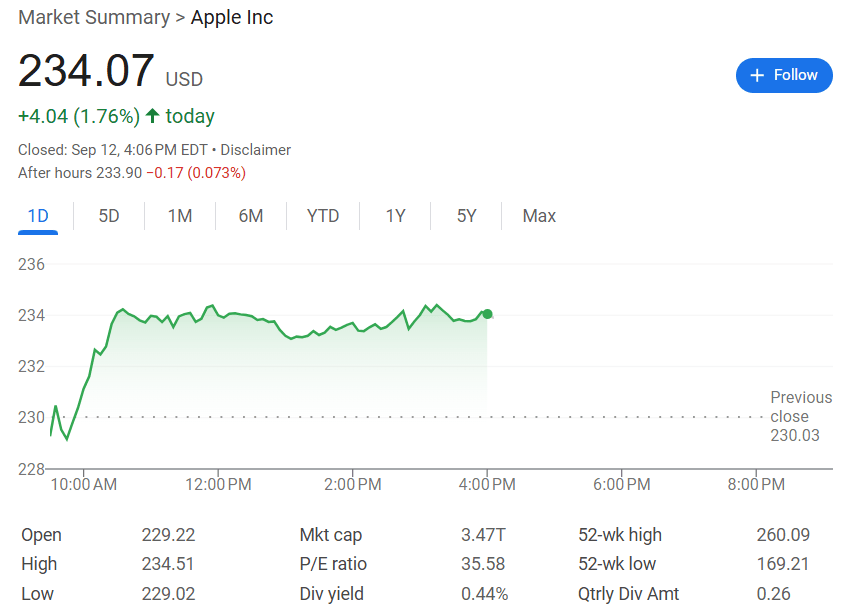
Task: Select the Max time range
Action: [x=539, y=216]
